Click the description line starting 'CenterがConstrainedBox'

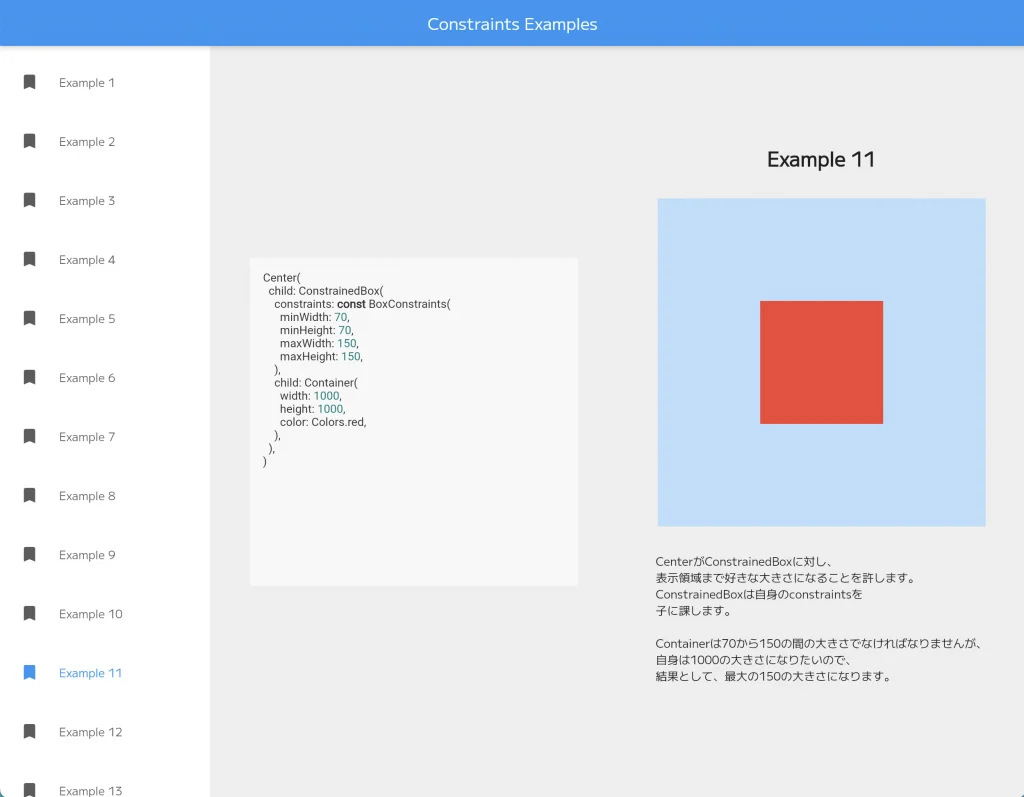(x=743, y=562)
